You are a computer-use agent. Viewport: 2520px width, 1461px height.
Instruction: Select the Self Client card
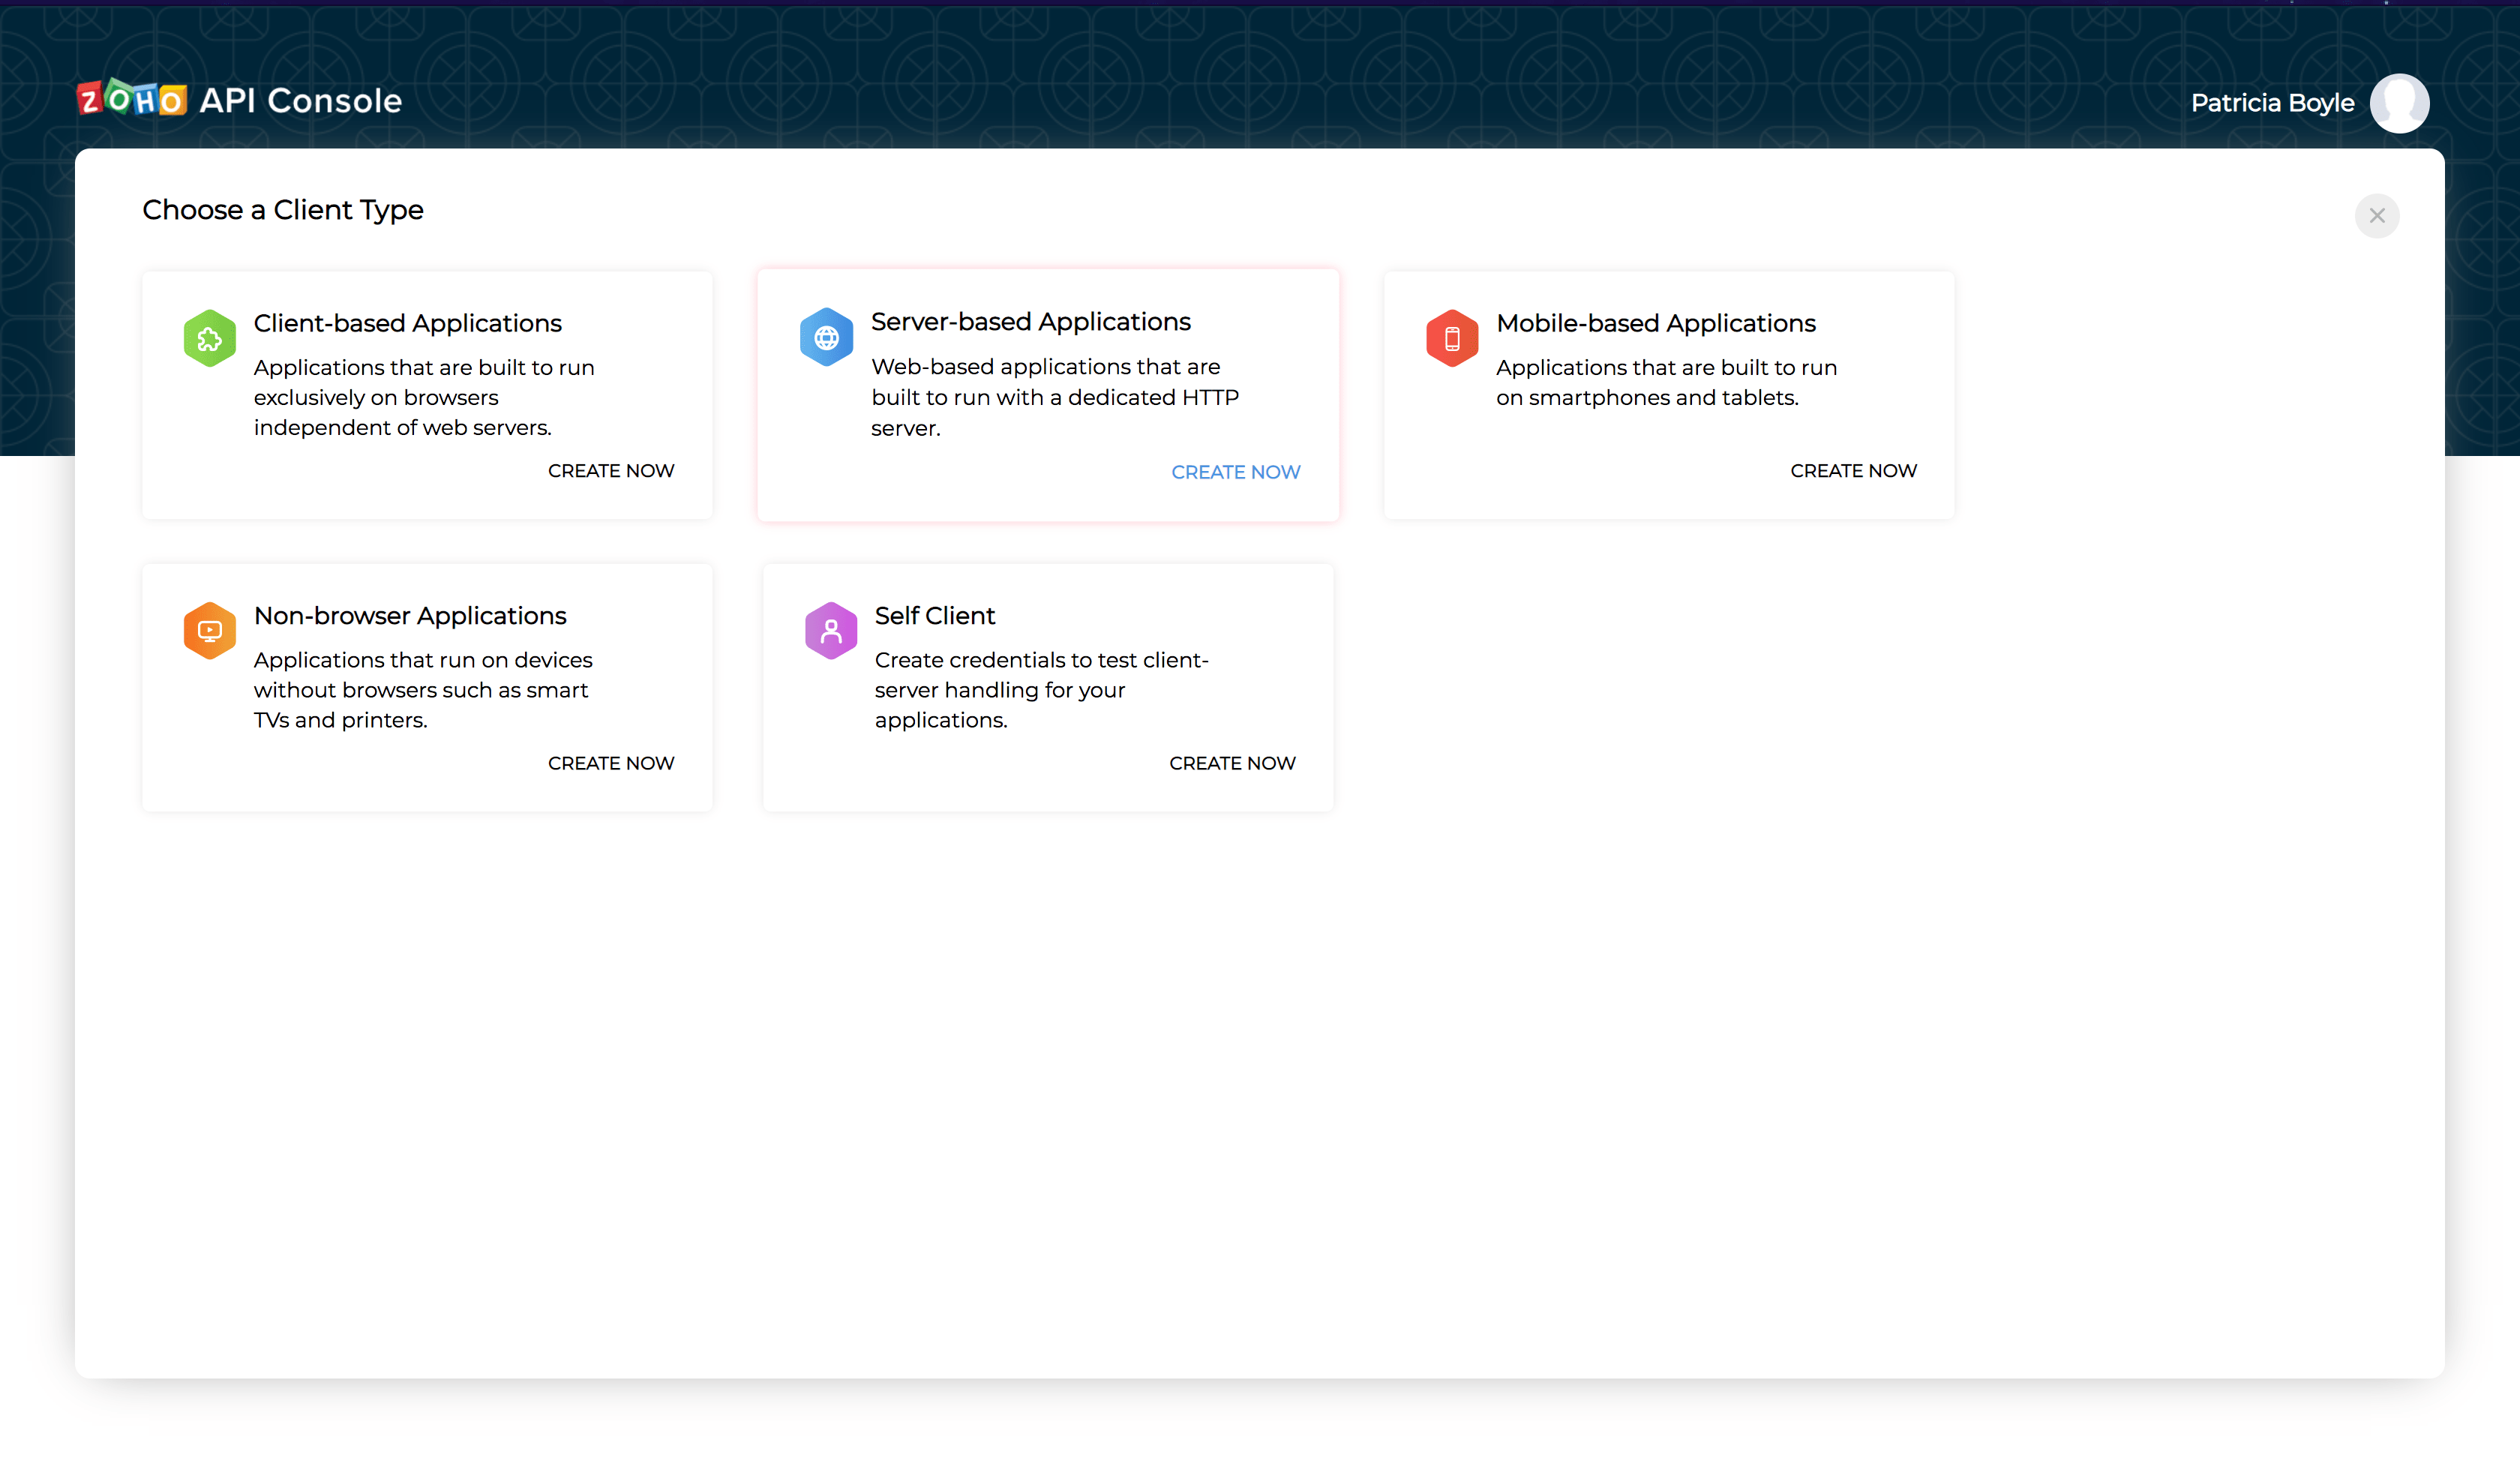(1048, 687)
